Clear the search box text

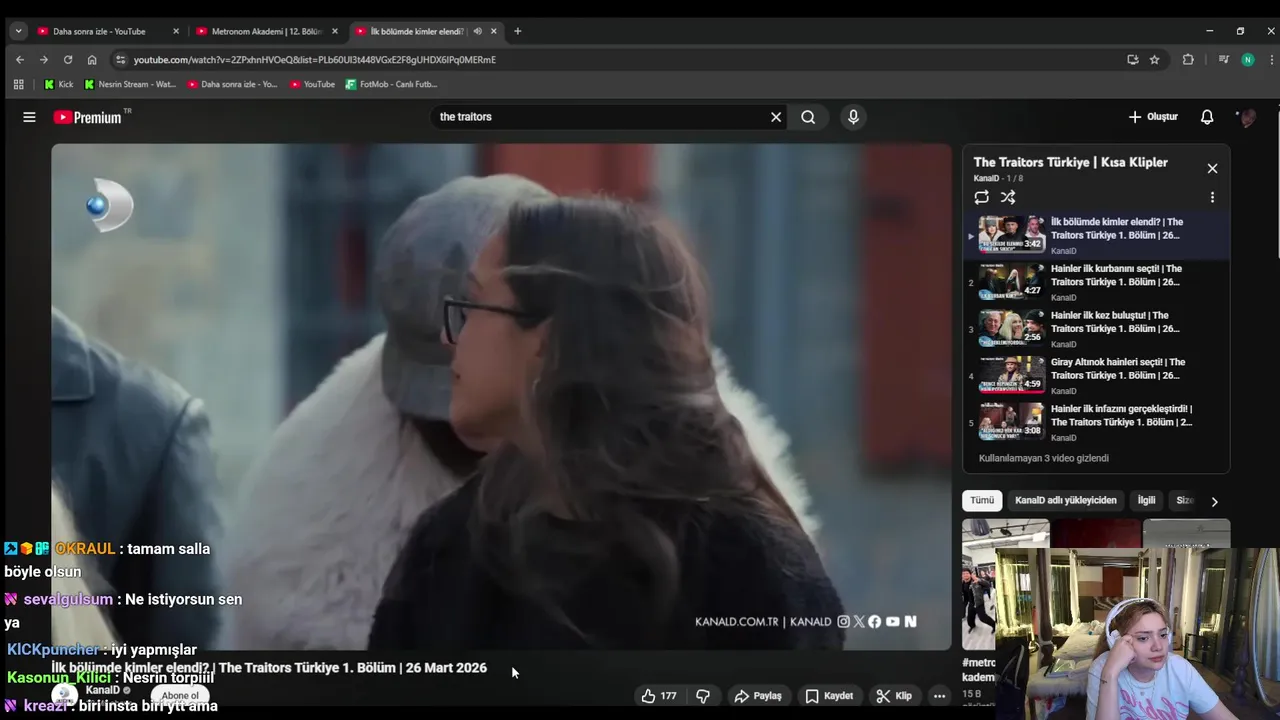point(776,117)
